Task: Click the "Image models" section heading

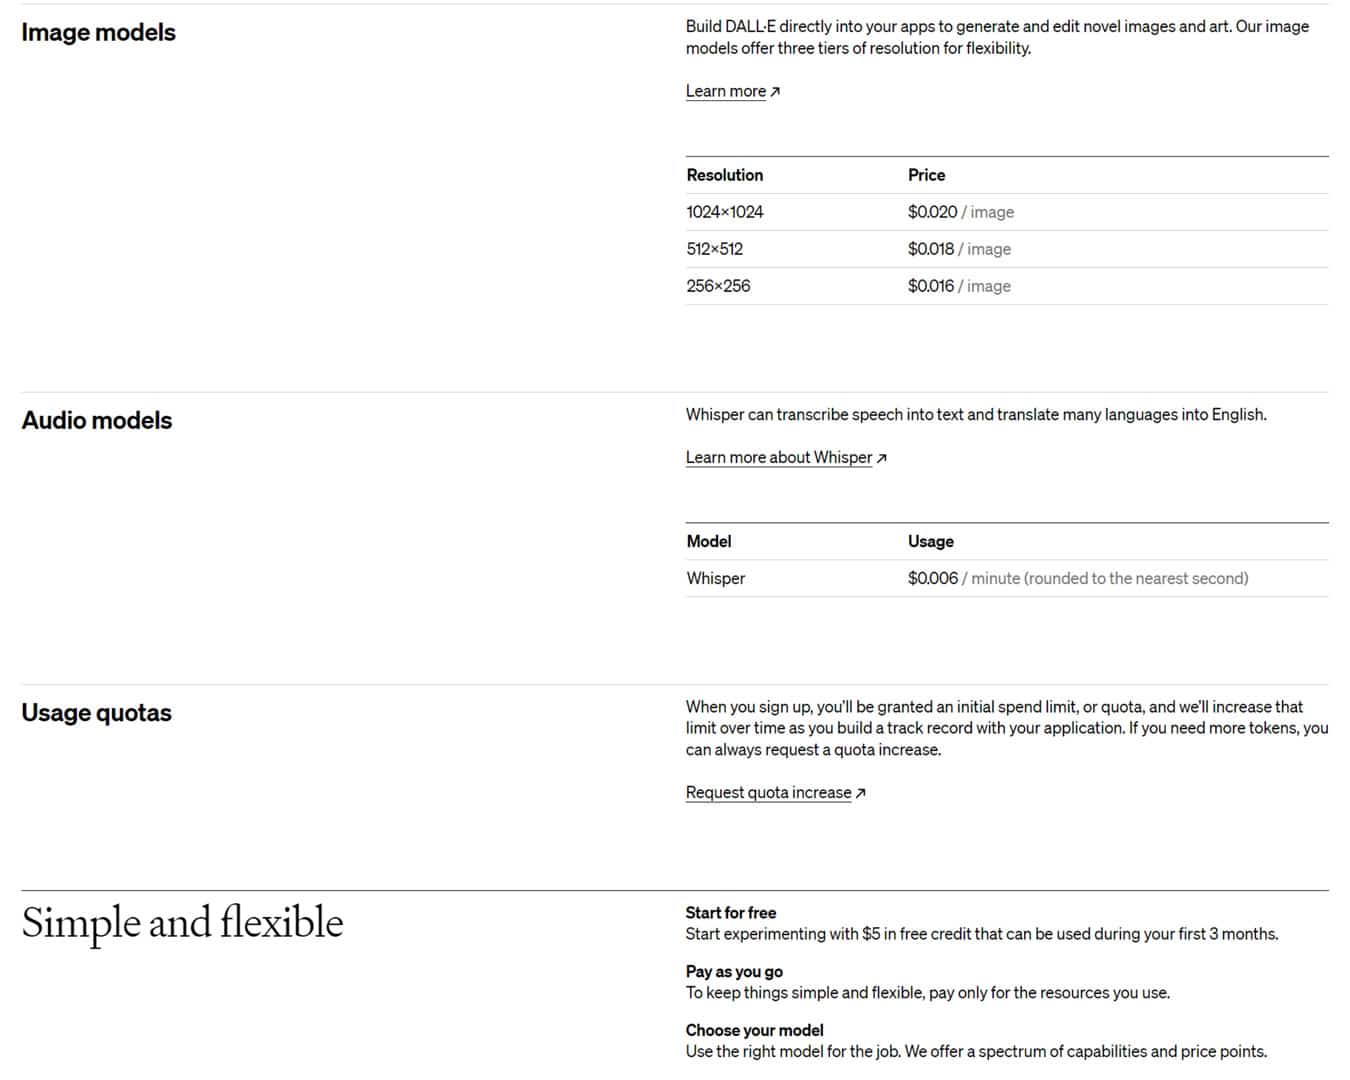Action: click(x=98, y=32)
